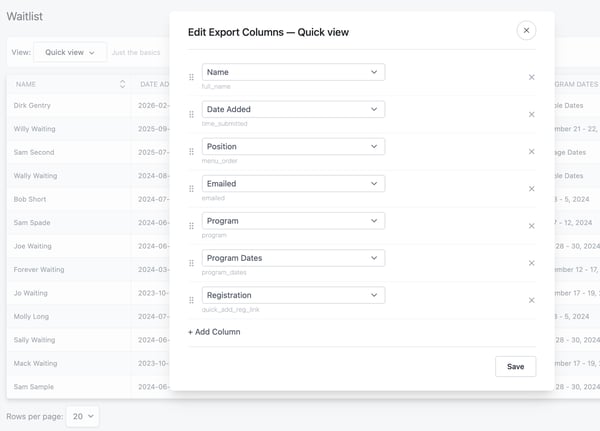Open the Quick view selector dropdown
This screenshot has width=600, height=431.
[70, 52]
